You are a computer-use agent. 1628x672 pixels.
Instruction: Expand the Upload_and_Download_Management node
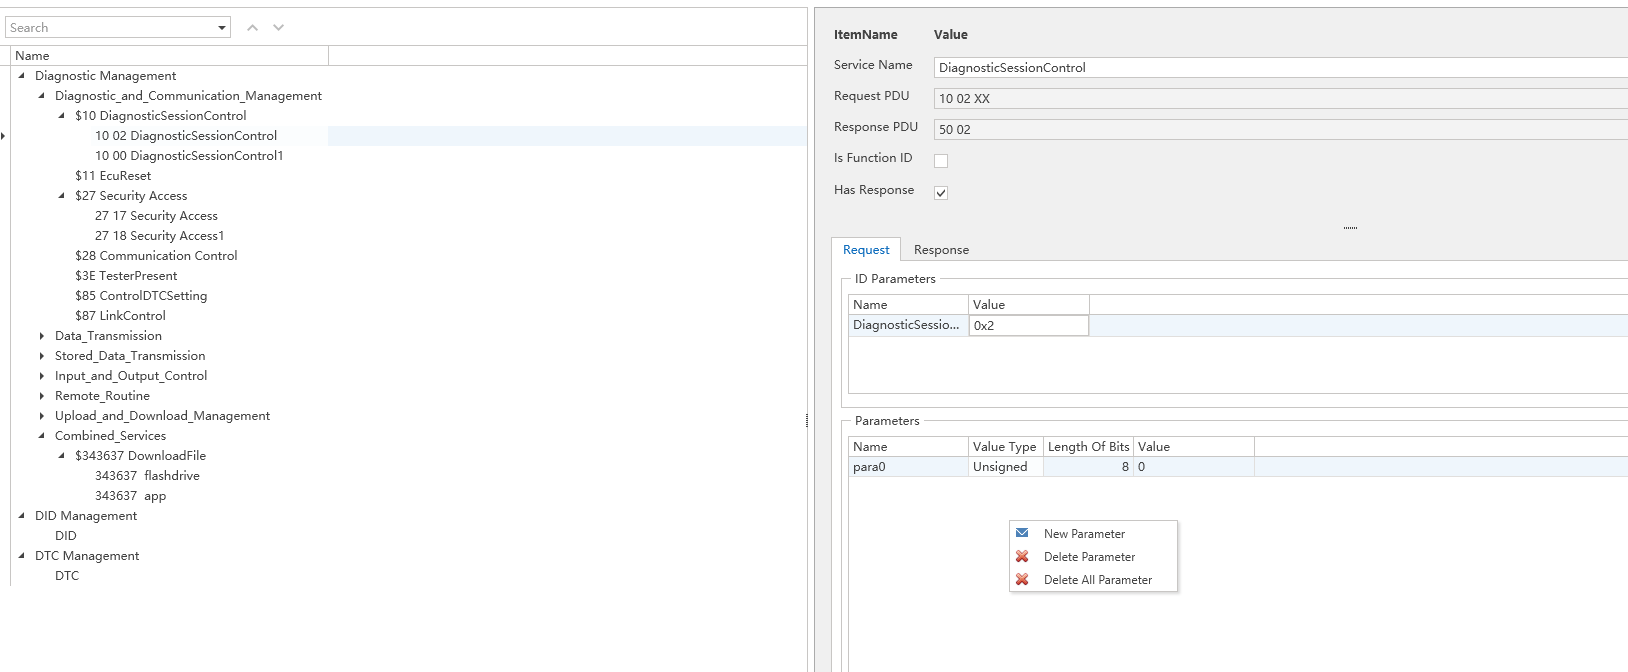click(42, 416)
